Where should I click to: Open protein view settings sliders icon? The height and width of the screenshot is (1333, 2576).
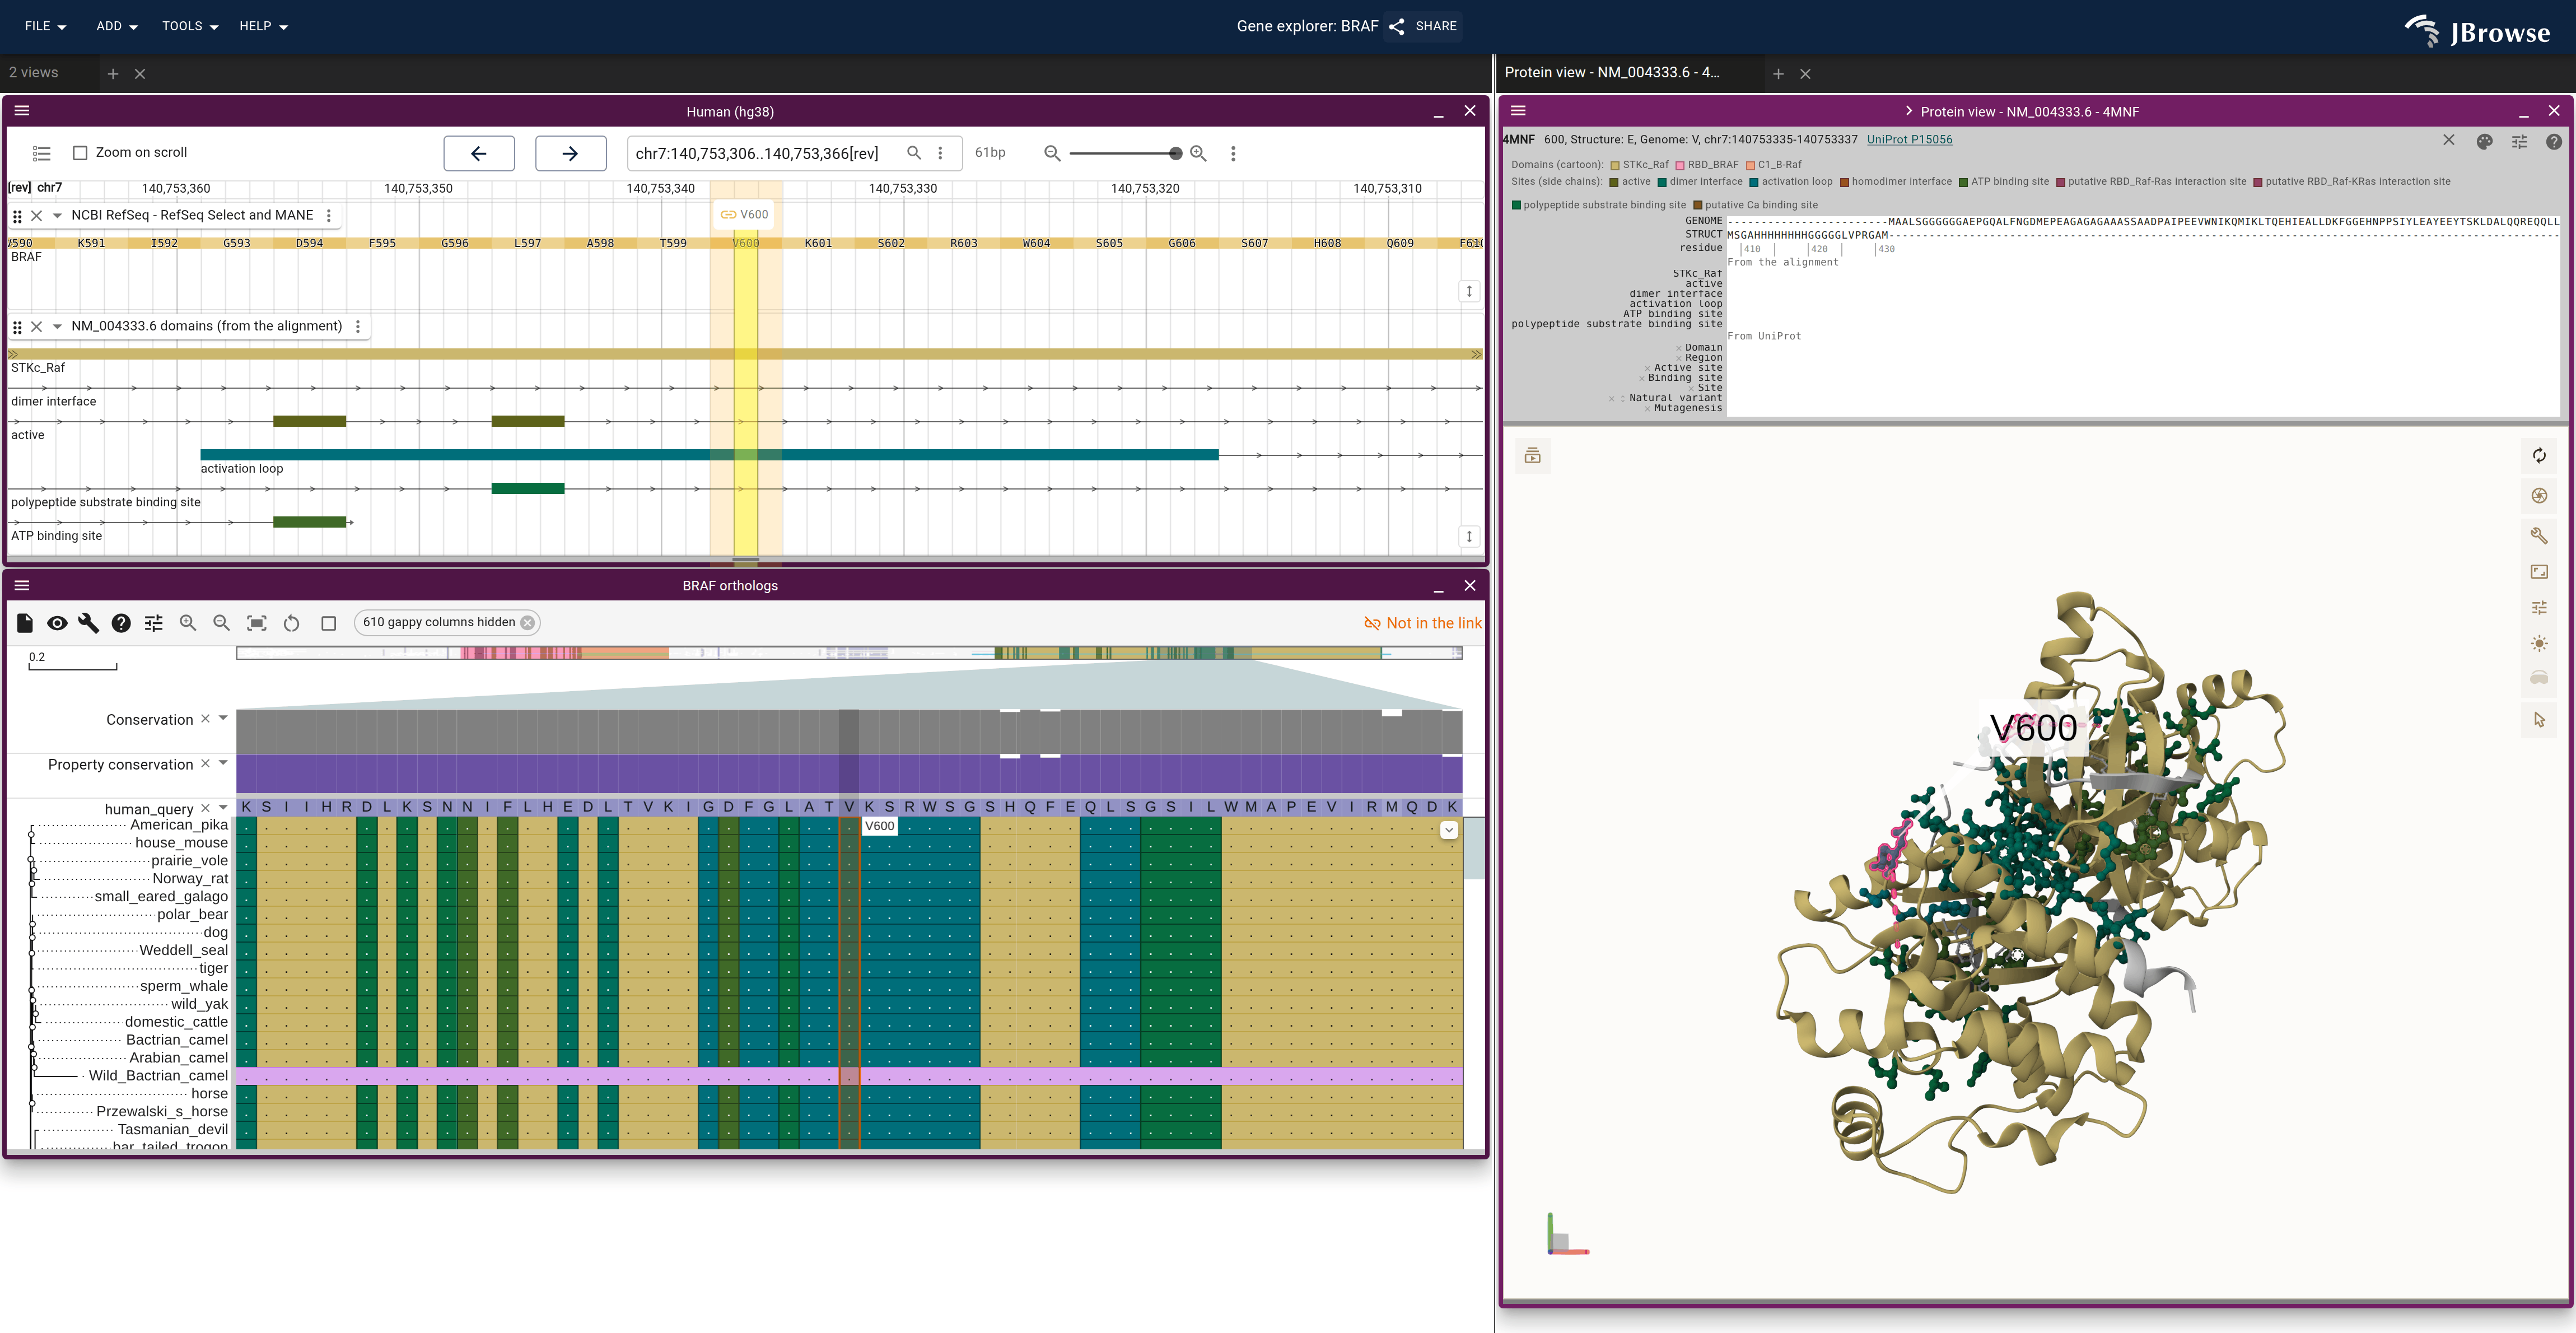2519,141
